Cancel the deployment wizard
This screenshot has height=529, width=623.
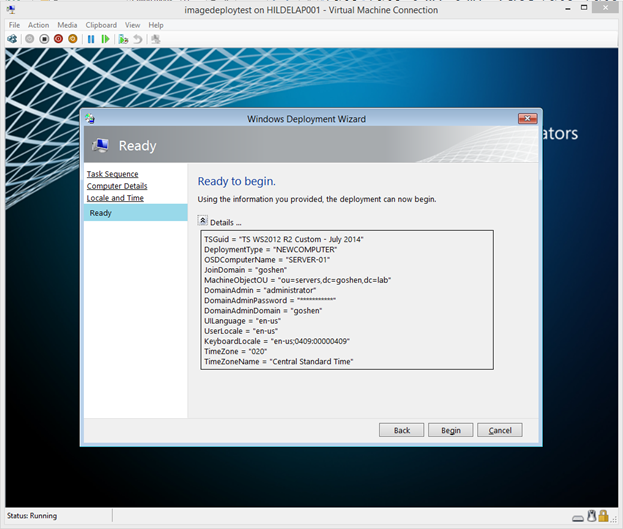500,430
